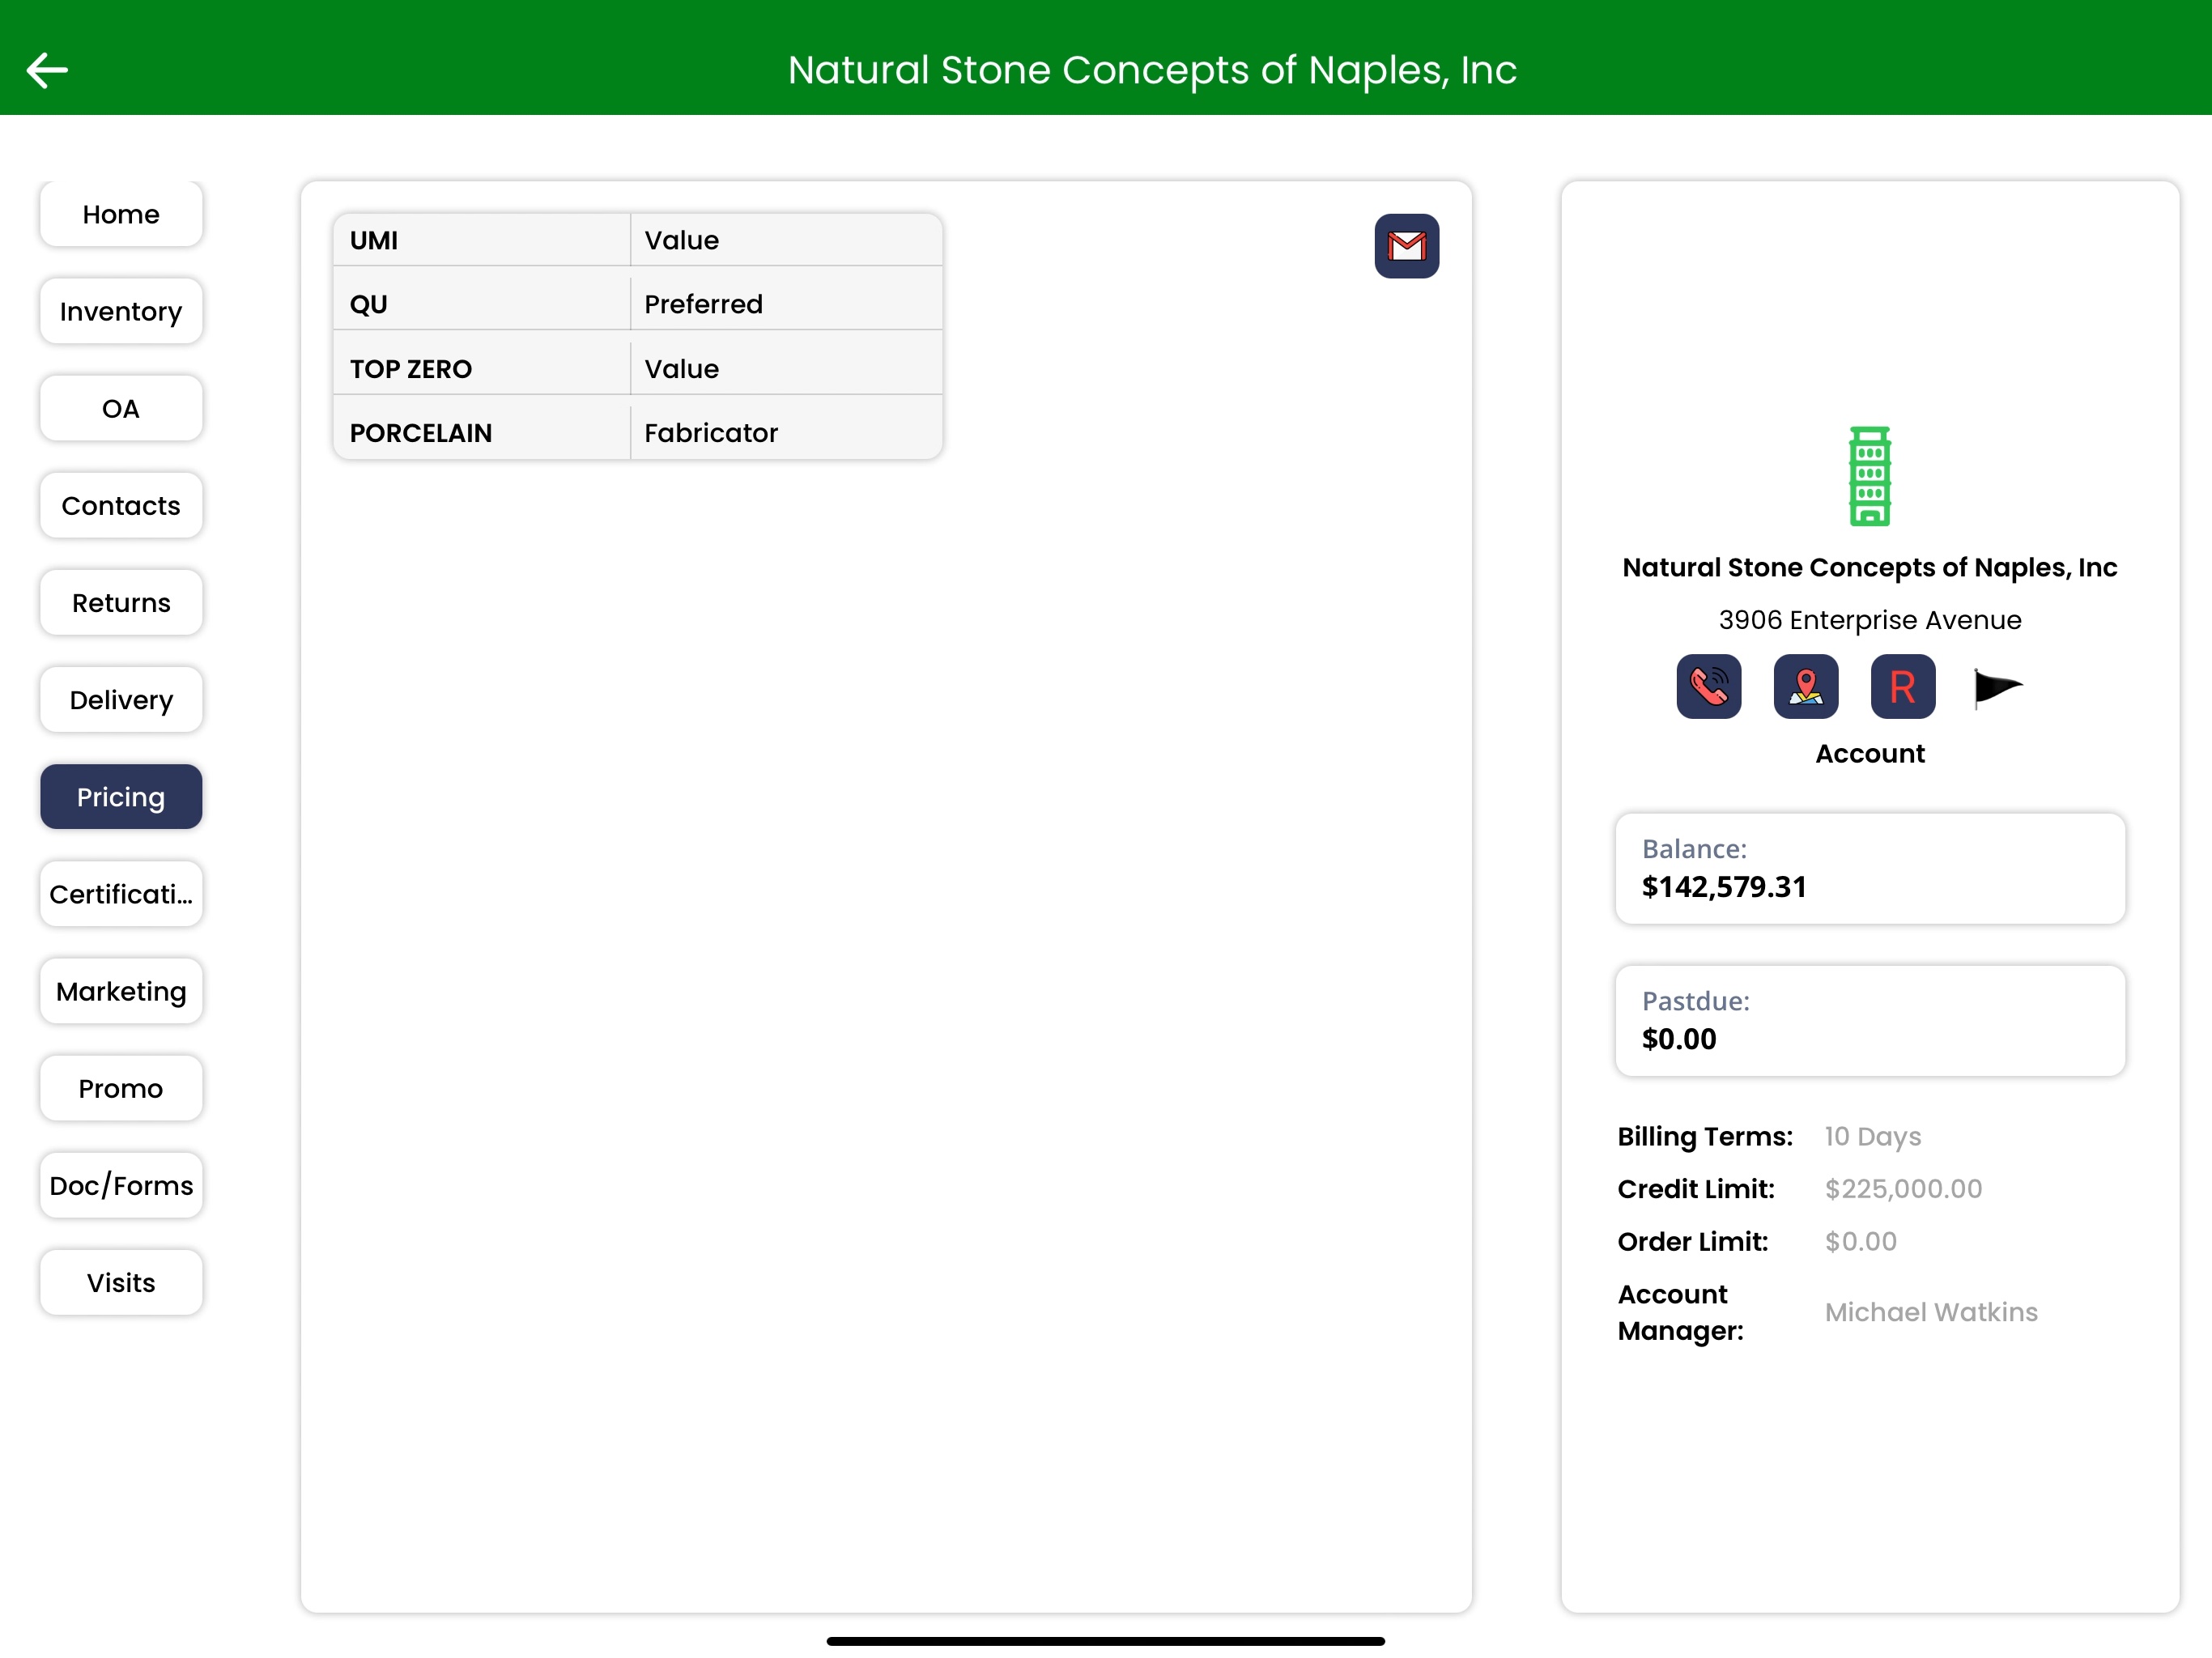Click the green building company icon
Image resolution: width=2212 pixels, height=1658 pixels.
tap(1869, 476)
